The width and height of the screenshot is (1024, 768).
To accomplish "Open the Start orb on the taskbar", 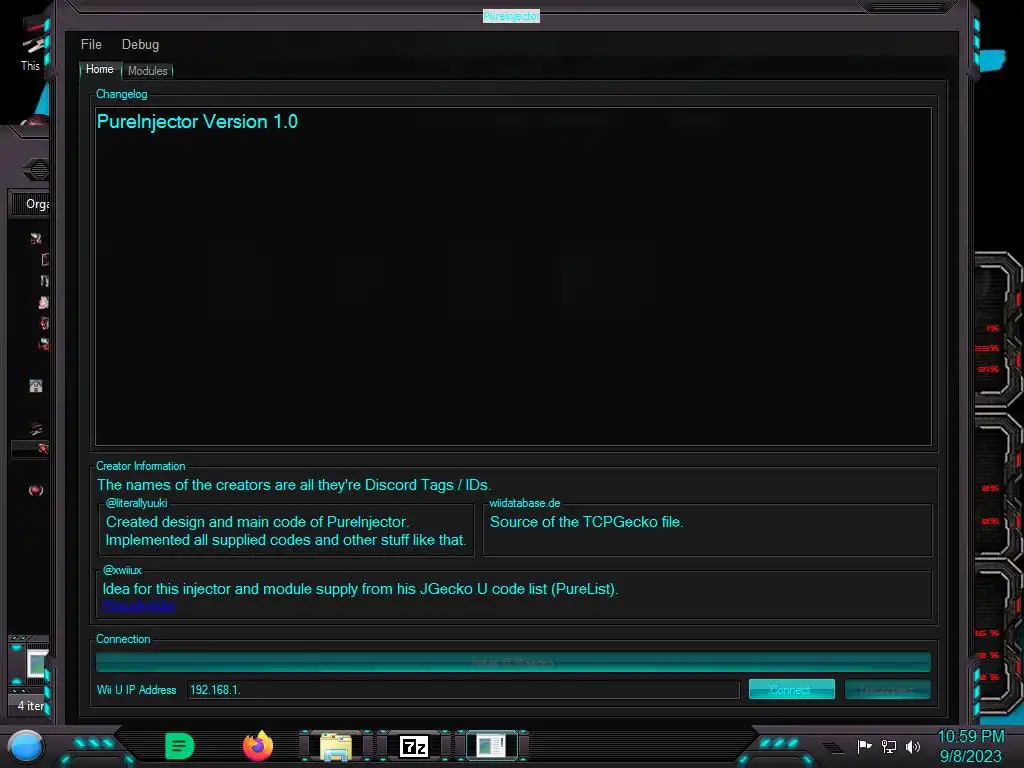I will point(25,746).
